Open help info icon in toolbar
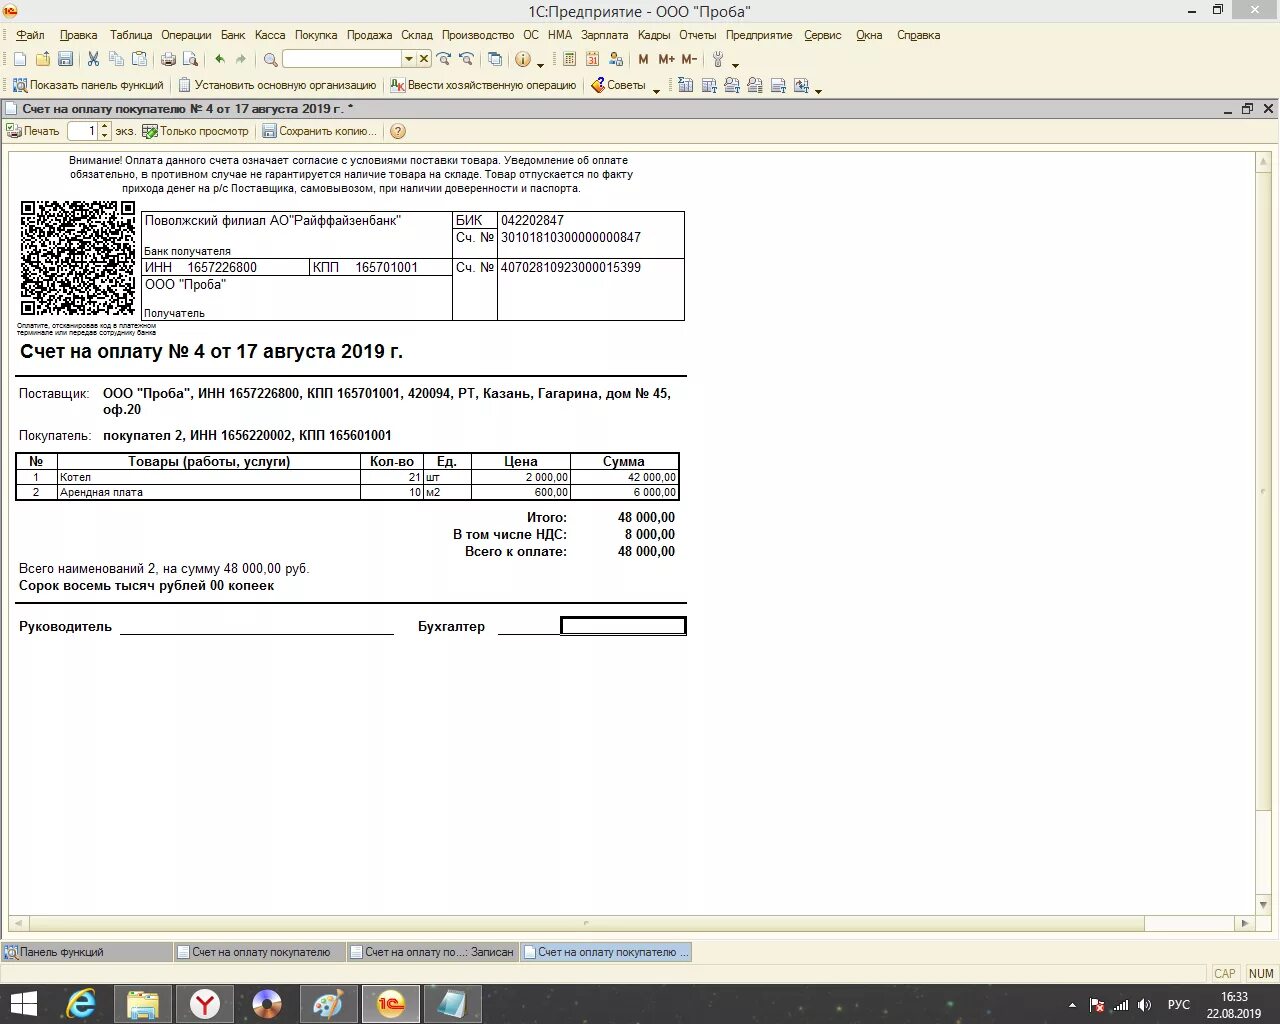The width and height of the screenshot is (1280, 1024). click(x=523, y=60)
